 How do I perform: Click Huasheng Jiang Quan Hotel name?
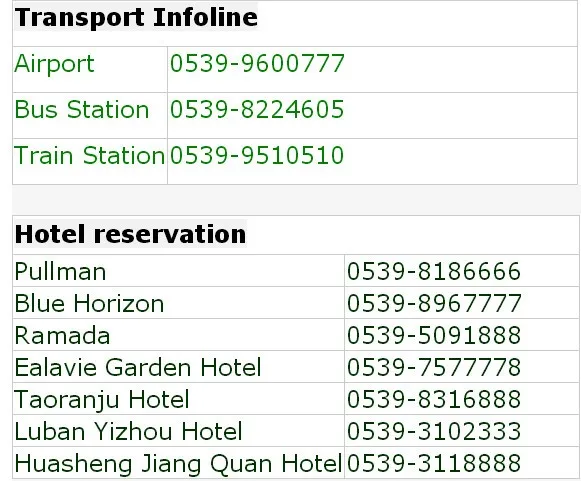(x=178, y=464)
